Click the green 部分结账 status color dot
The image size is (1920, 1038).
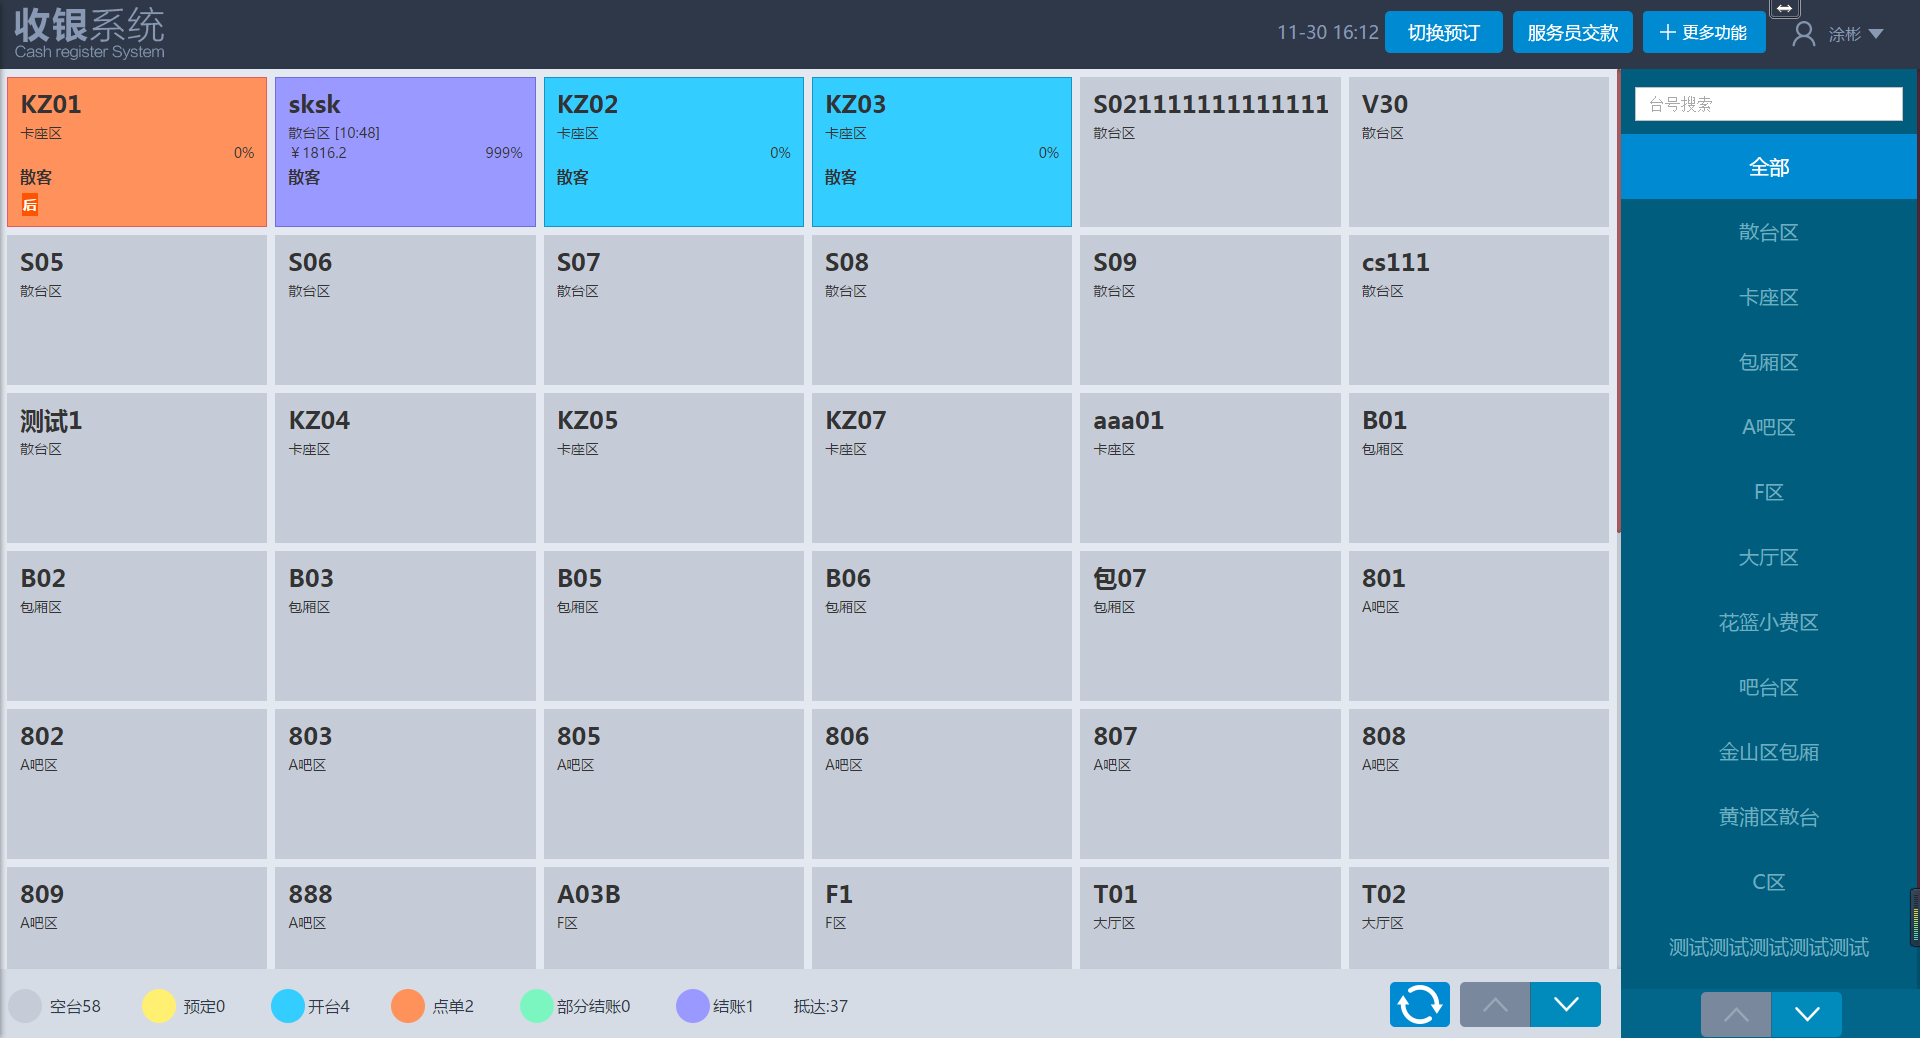(537, 1006)
